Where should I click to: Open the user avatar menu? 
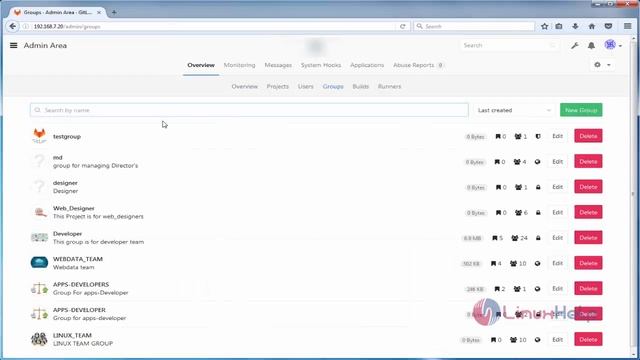(x=613, y=45)
